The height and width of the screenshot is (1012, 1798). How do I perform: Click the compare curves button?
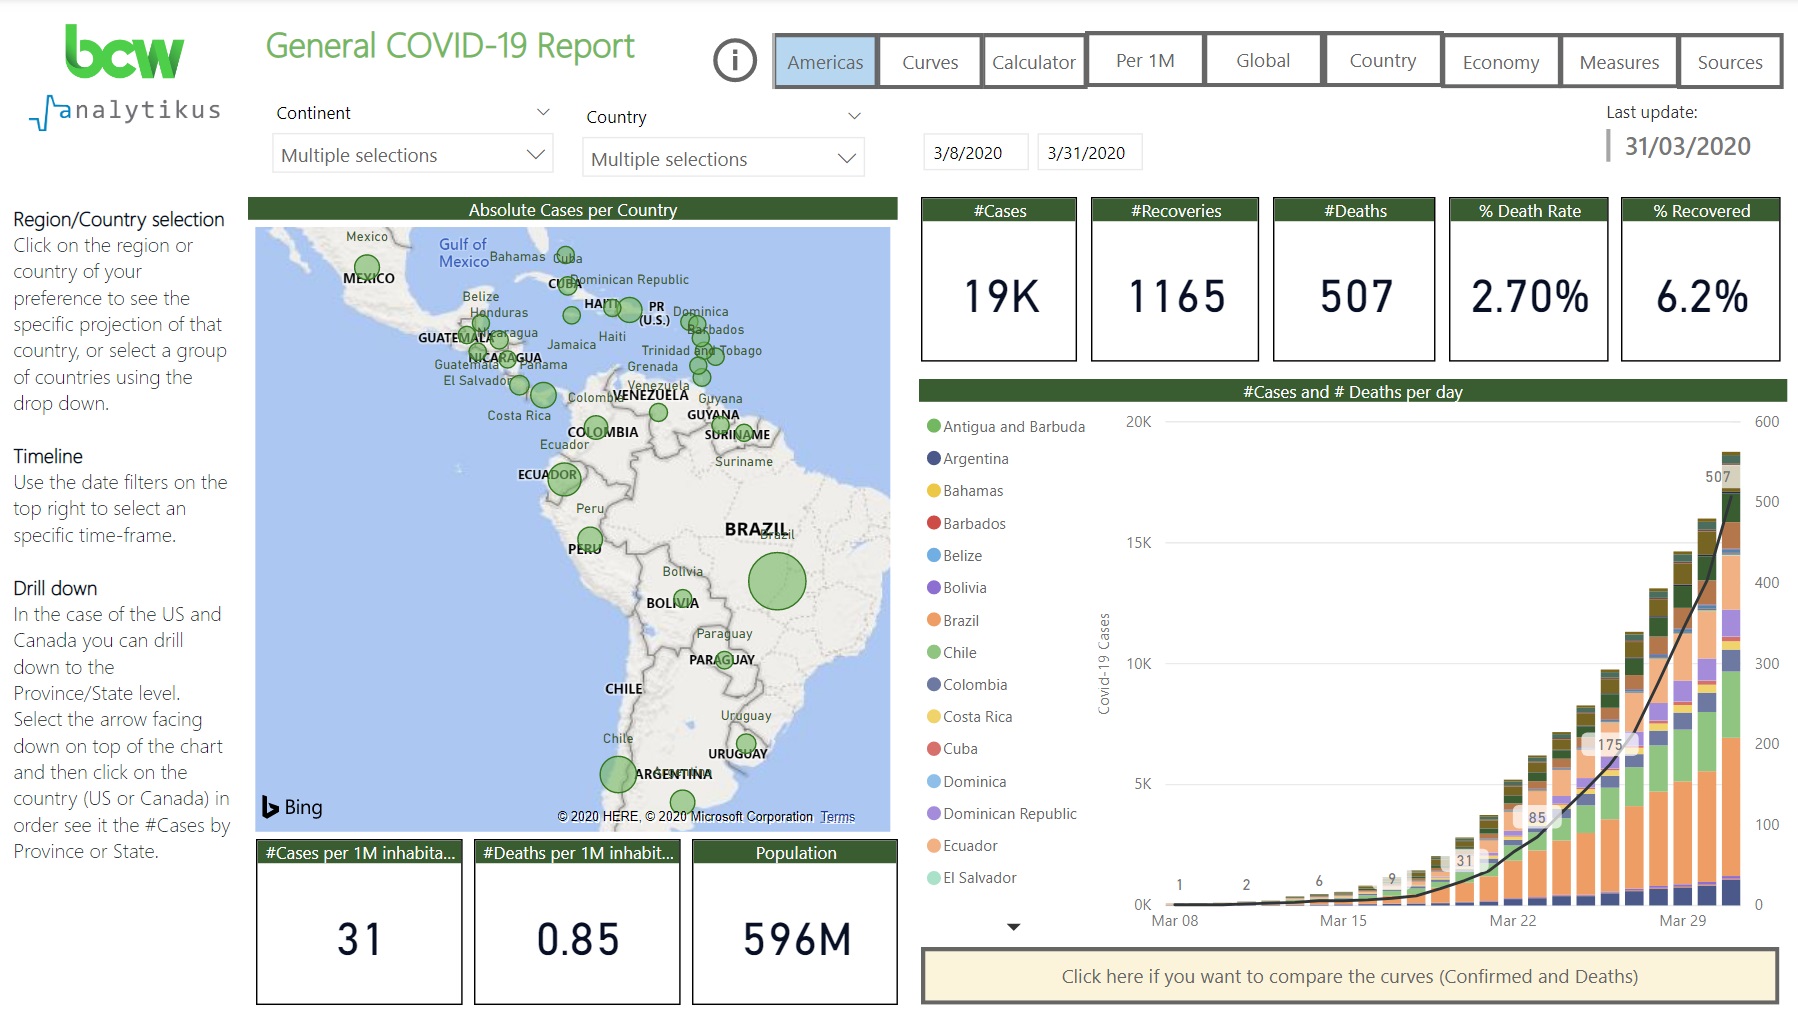[x=1349, y=976]
